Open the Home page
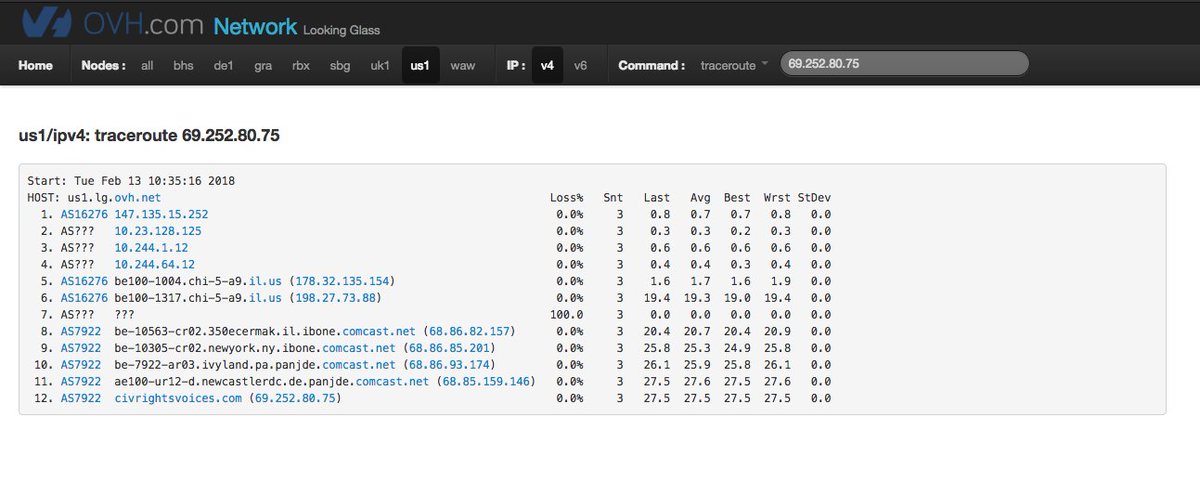1200x482 pixels. [35, 65]
